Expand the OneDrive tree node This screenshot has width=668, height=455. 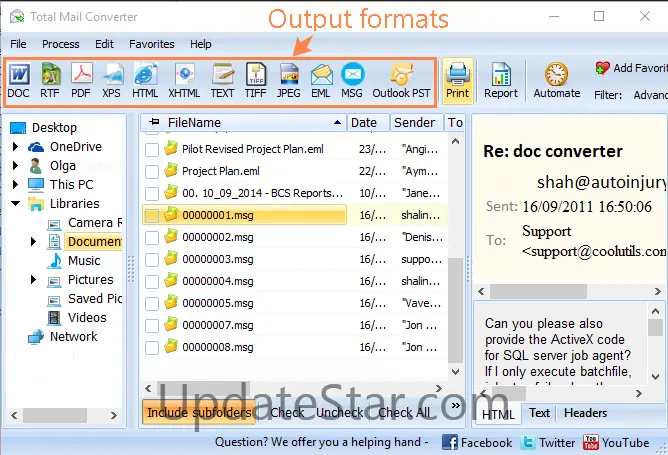[x=15, y=147]
